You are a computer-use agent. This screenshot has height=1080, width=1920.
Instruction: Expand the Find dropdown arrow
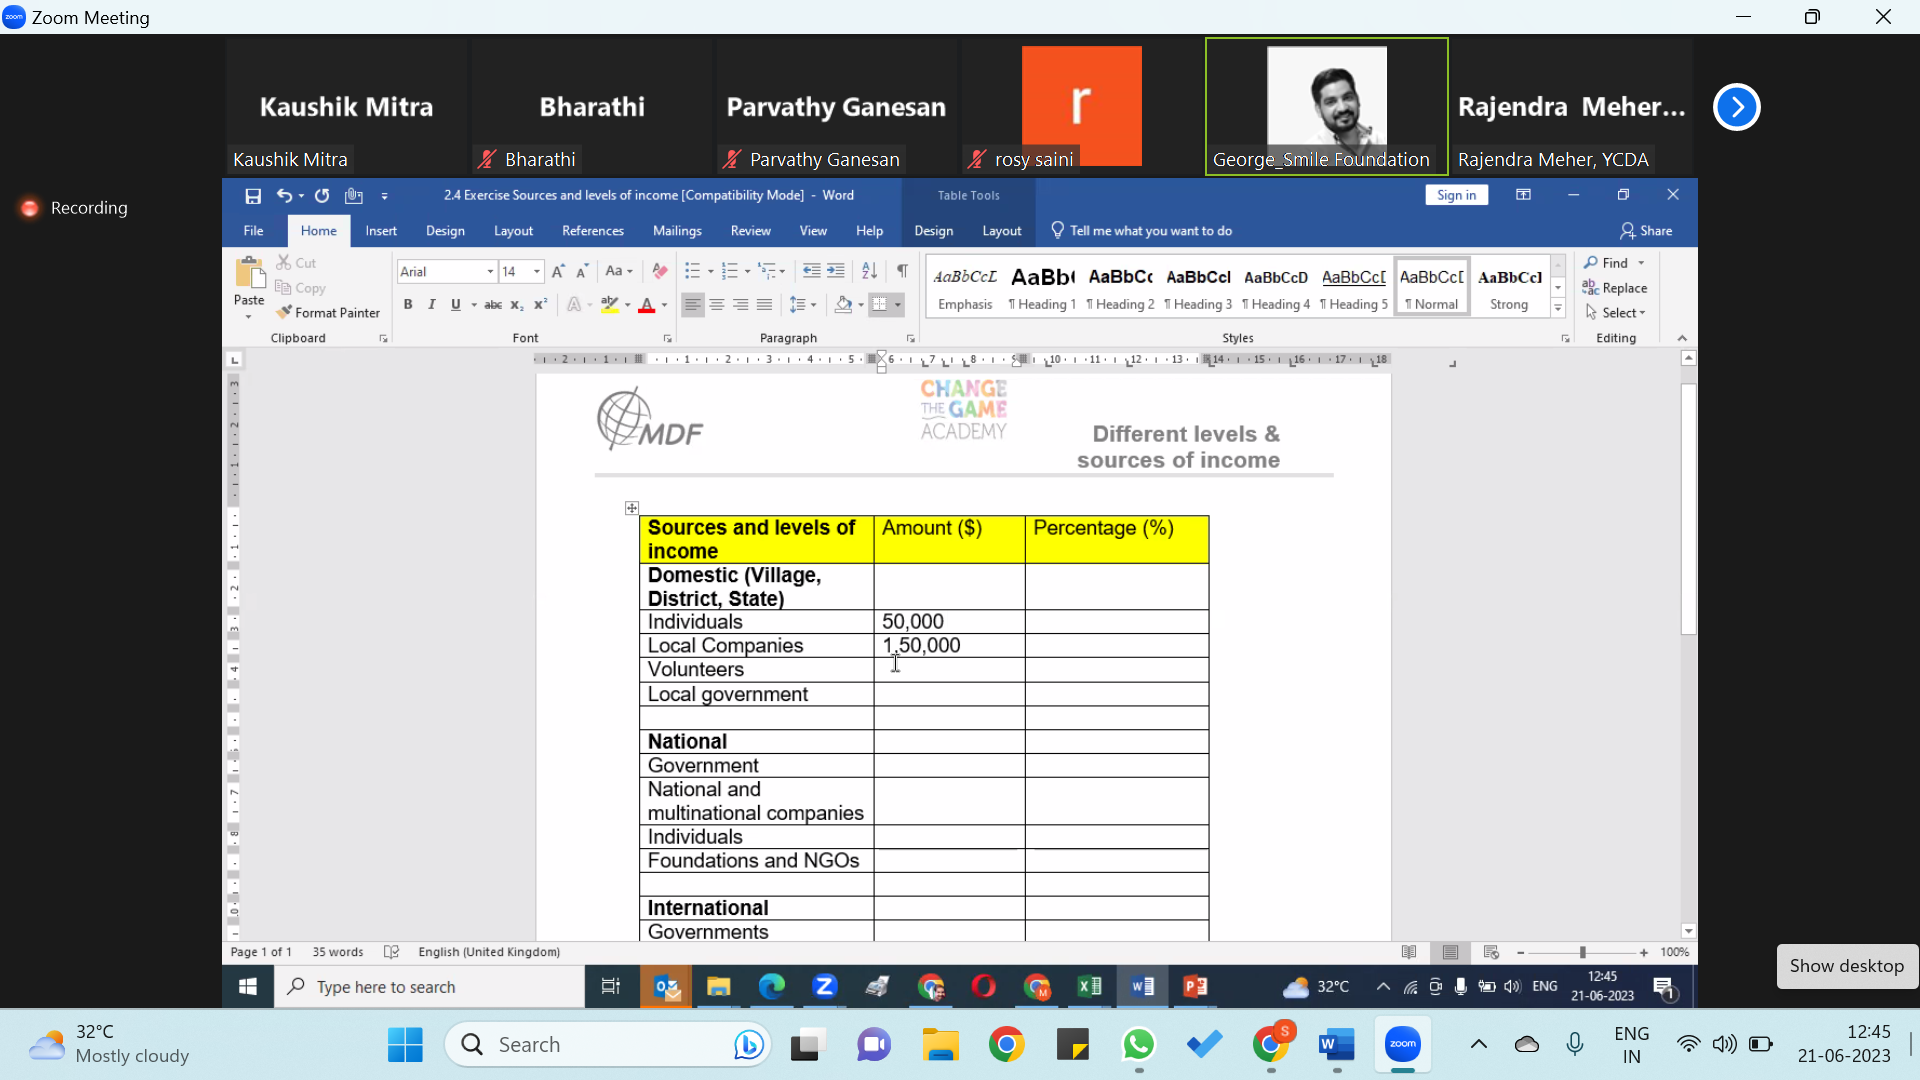point(1641,263)
